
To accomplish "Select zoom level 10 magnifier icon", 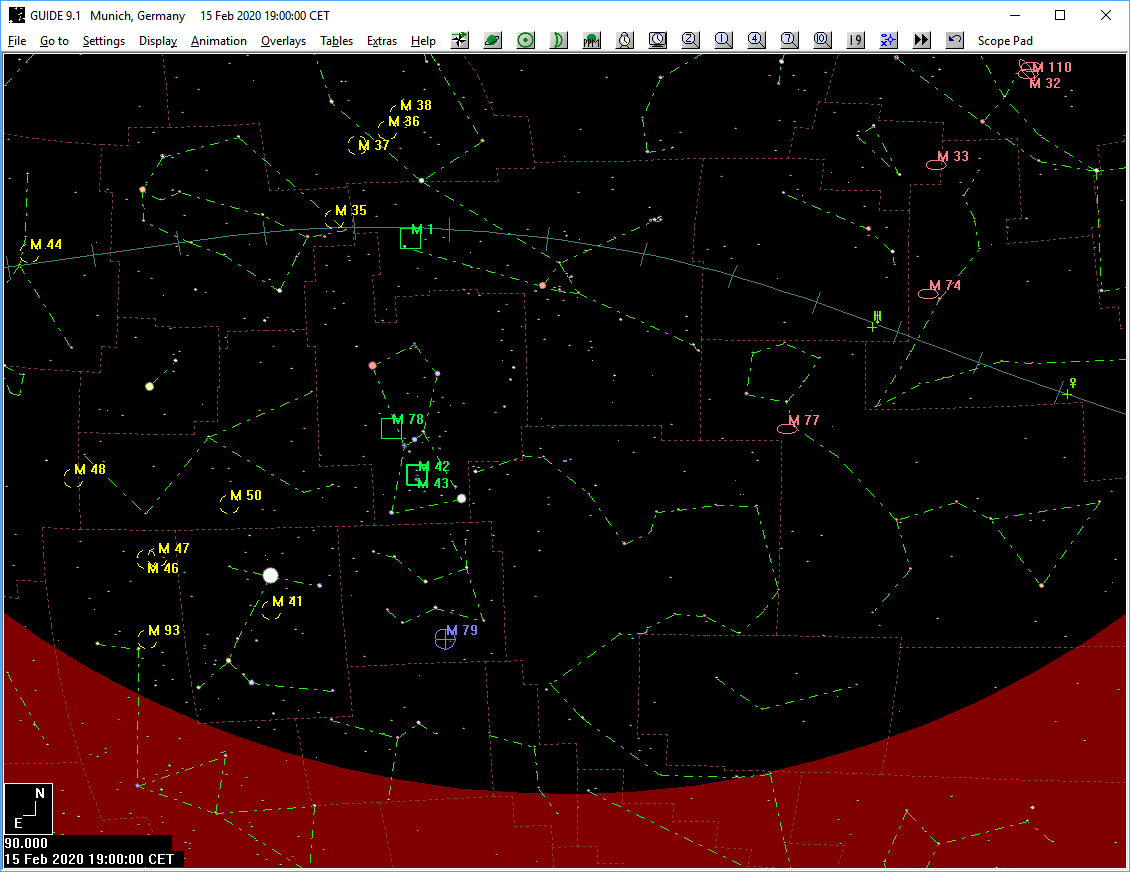I will pyautogui.click(x=823, y=40).
